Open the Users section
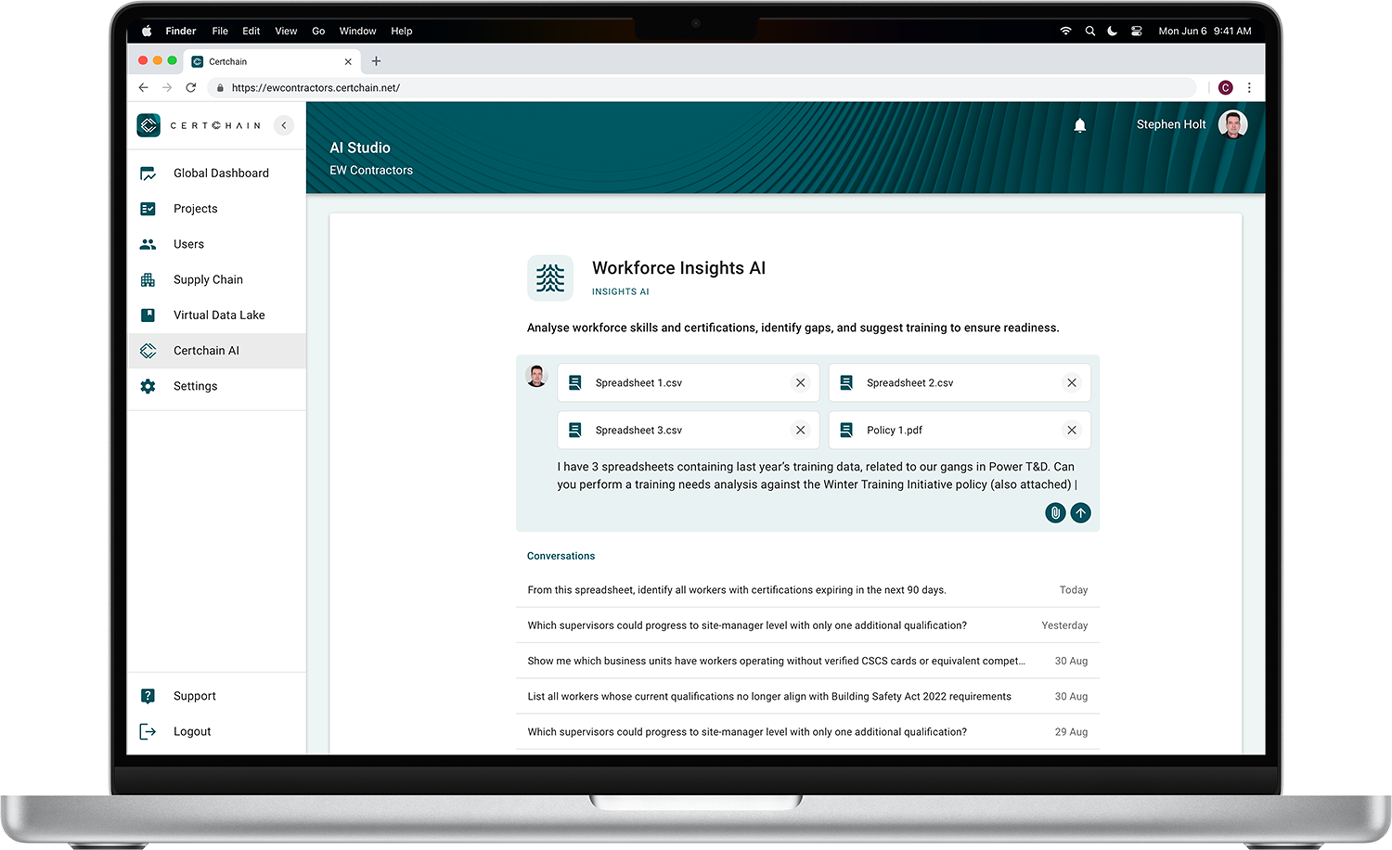The height and width of the screenshot is (850, 1392). click(189, 244)
